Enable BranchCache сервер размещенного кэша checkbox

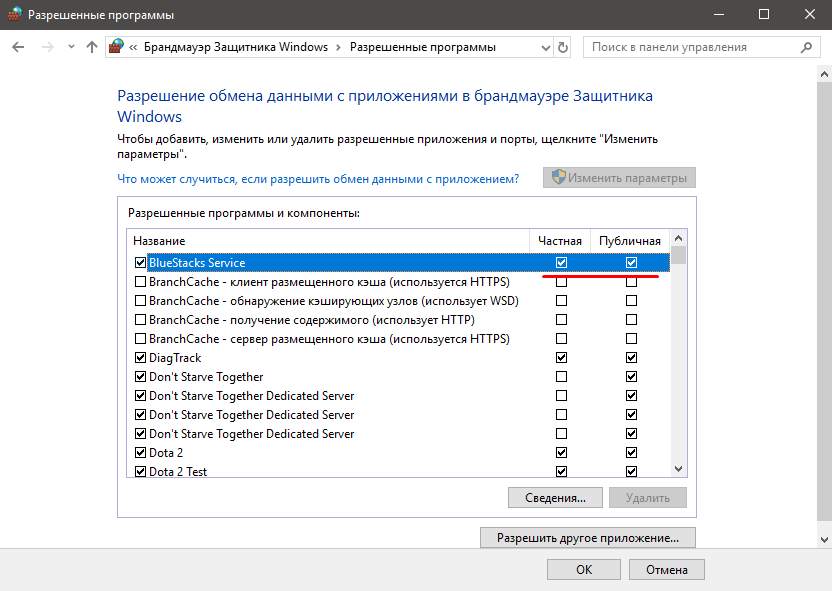(140, 338)
